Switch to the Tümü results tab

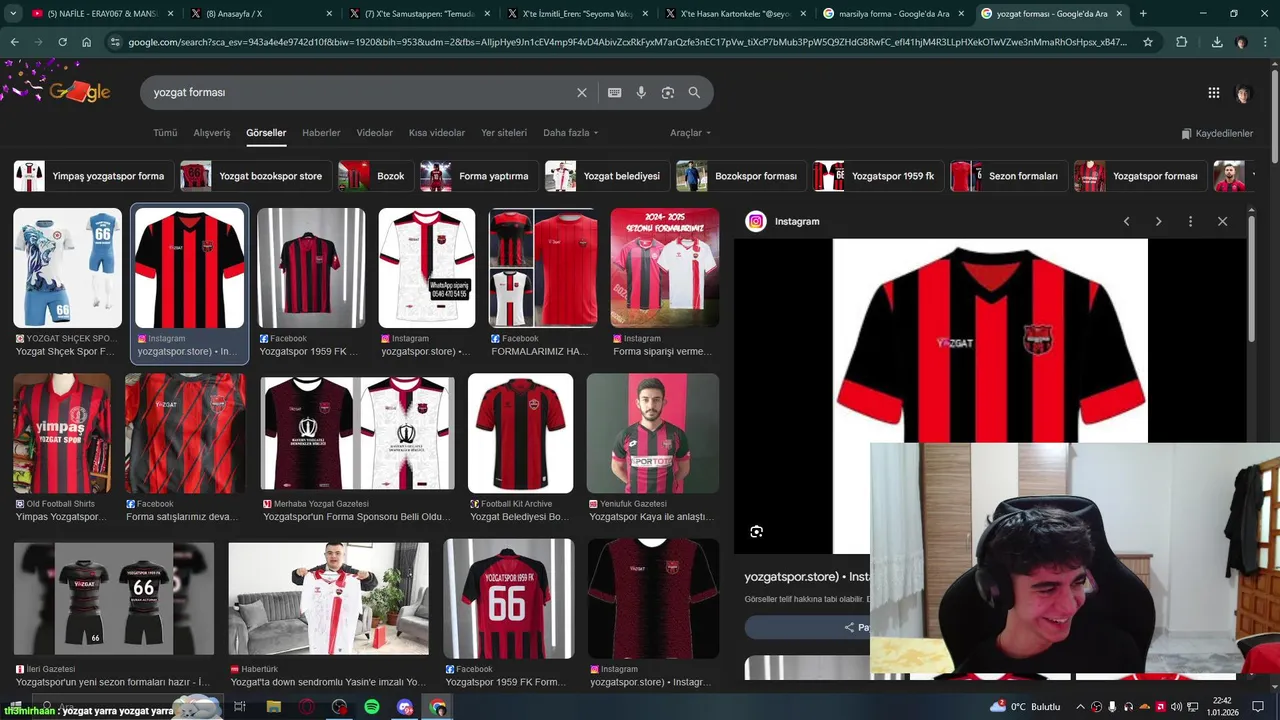pyautogui.click(x=165, y=133)
